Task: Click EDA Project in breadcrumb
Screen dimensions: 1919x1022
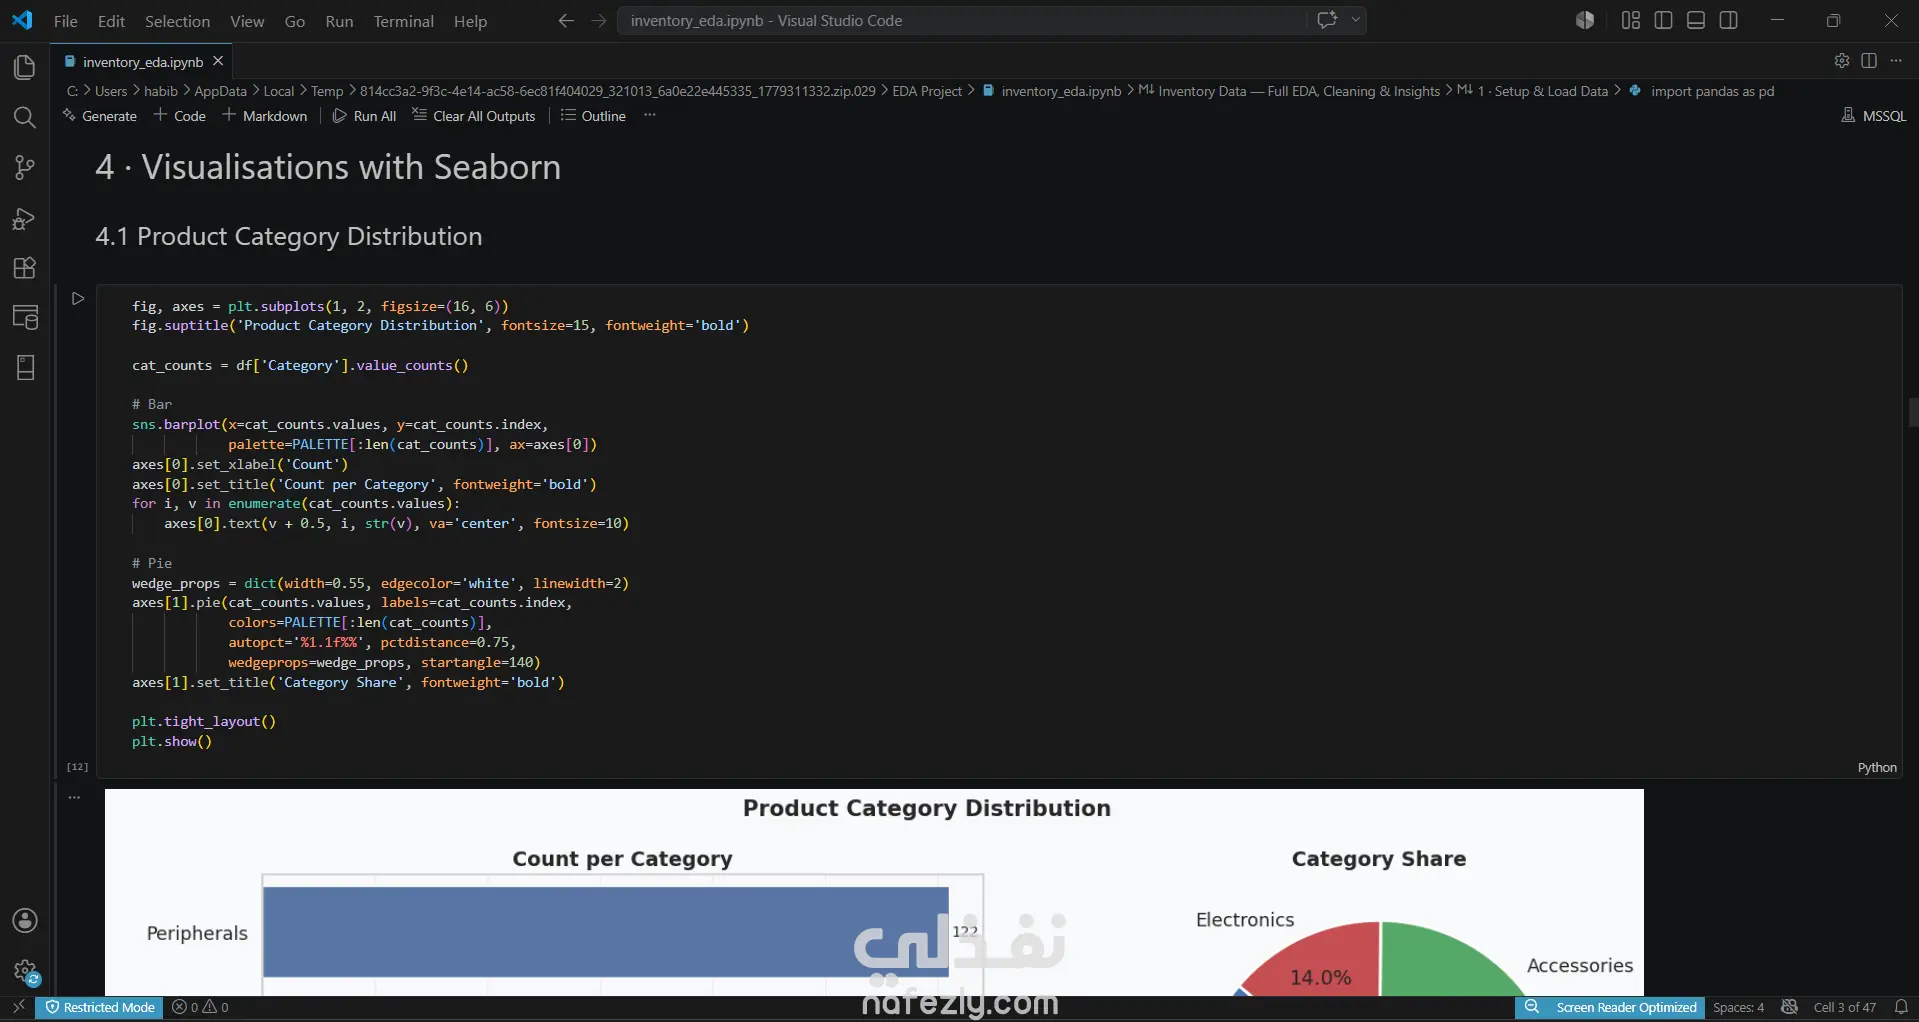Action: click(927, 91)
